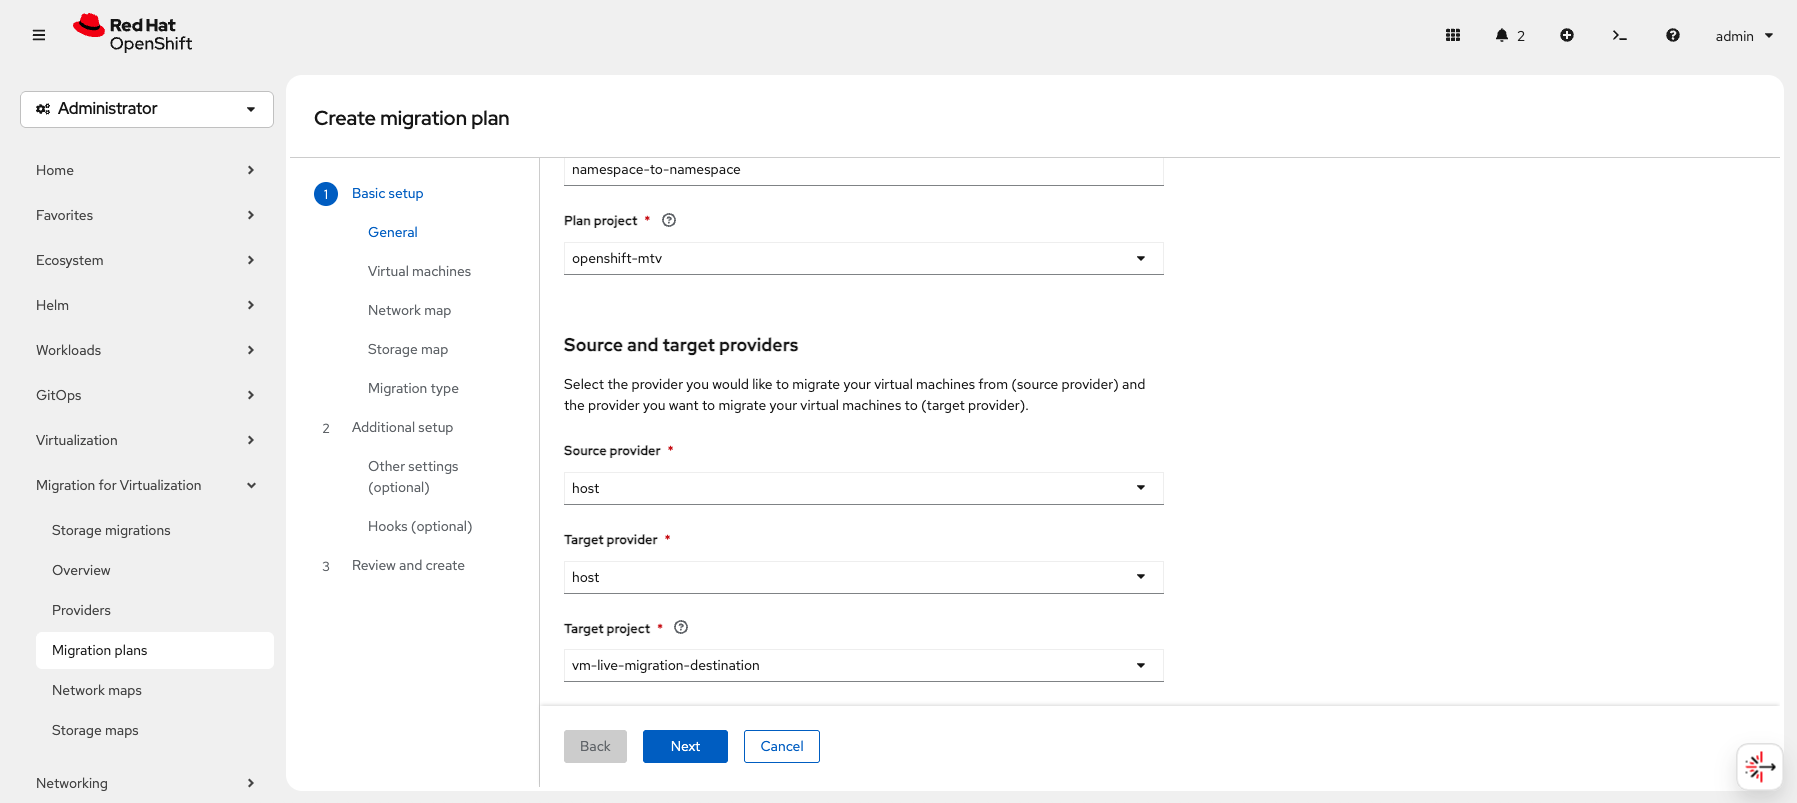Click the plus import icon
The width and height of the screenshot is (1797, 803).
(1567, 35)
